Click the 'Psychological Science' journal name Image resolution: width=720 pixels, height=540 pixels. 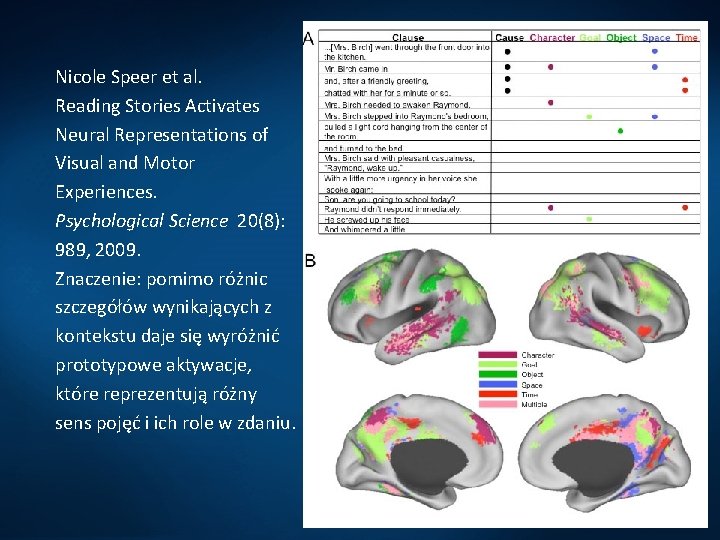[x=141, y=221]
